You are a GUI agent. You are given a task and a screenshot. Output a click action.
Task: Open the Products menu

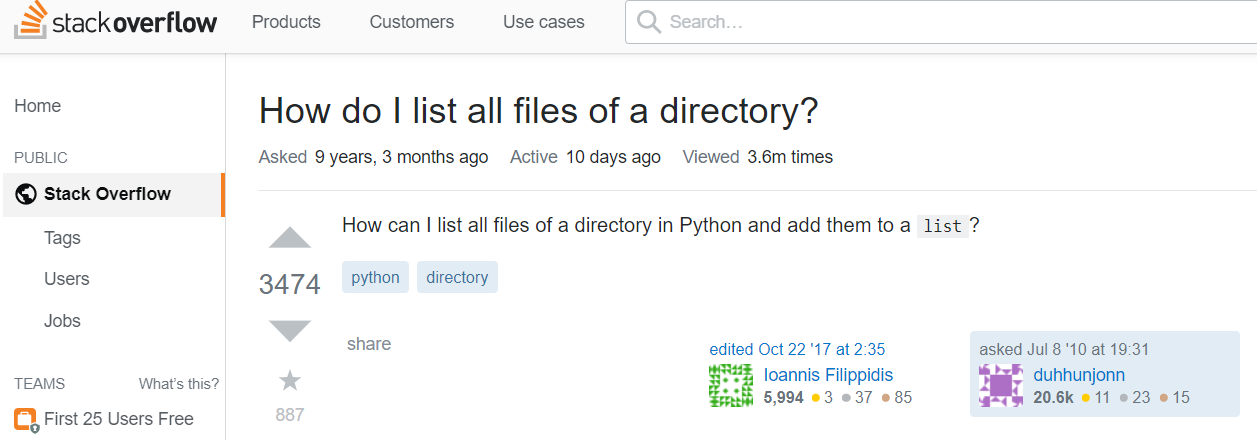(286, 22)
